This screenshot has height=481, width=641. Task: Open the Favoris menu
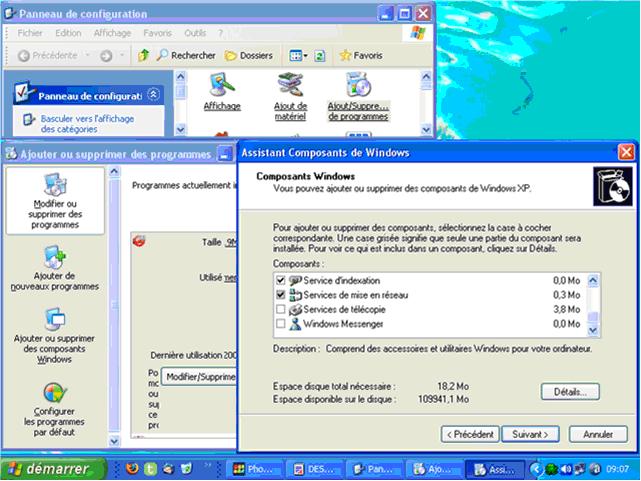[x=157, y=33]
